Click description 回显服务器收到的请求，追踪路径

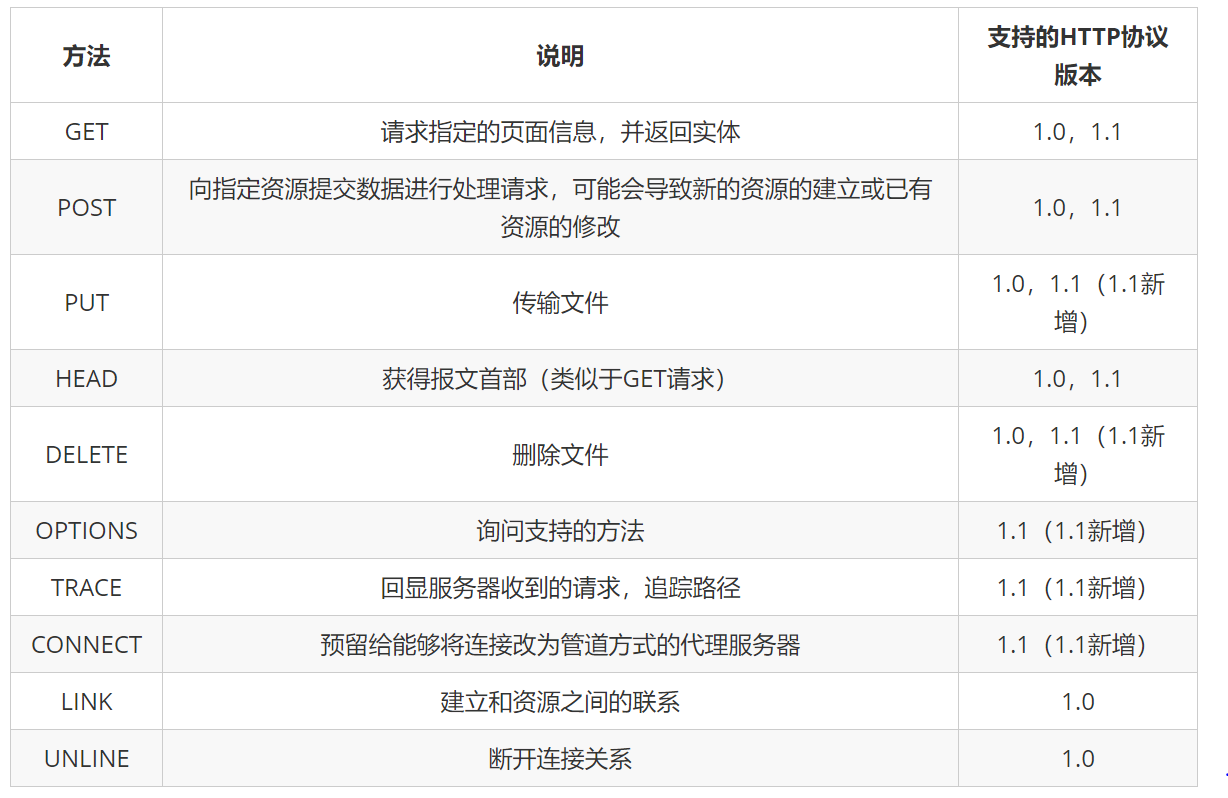[x=560, y=587]
